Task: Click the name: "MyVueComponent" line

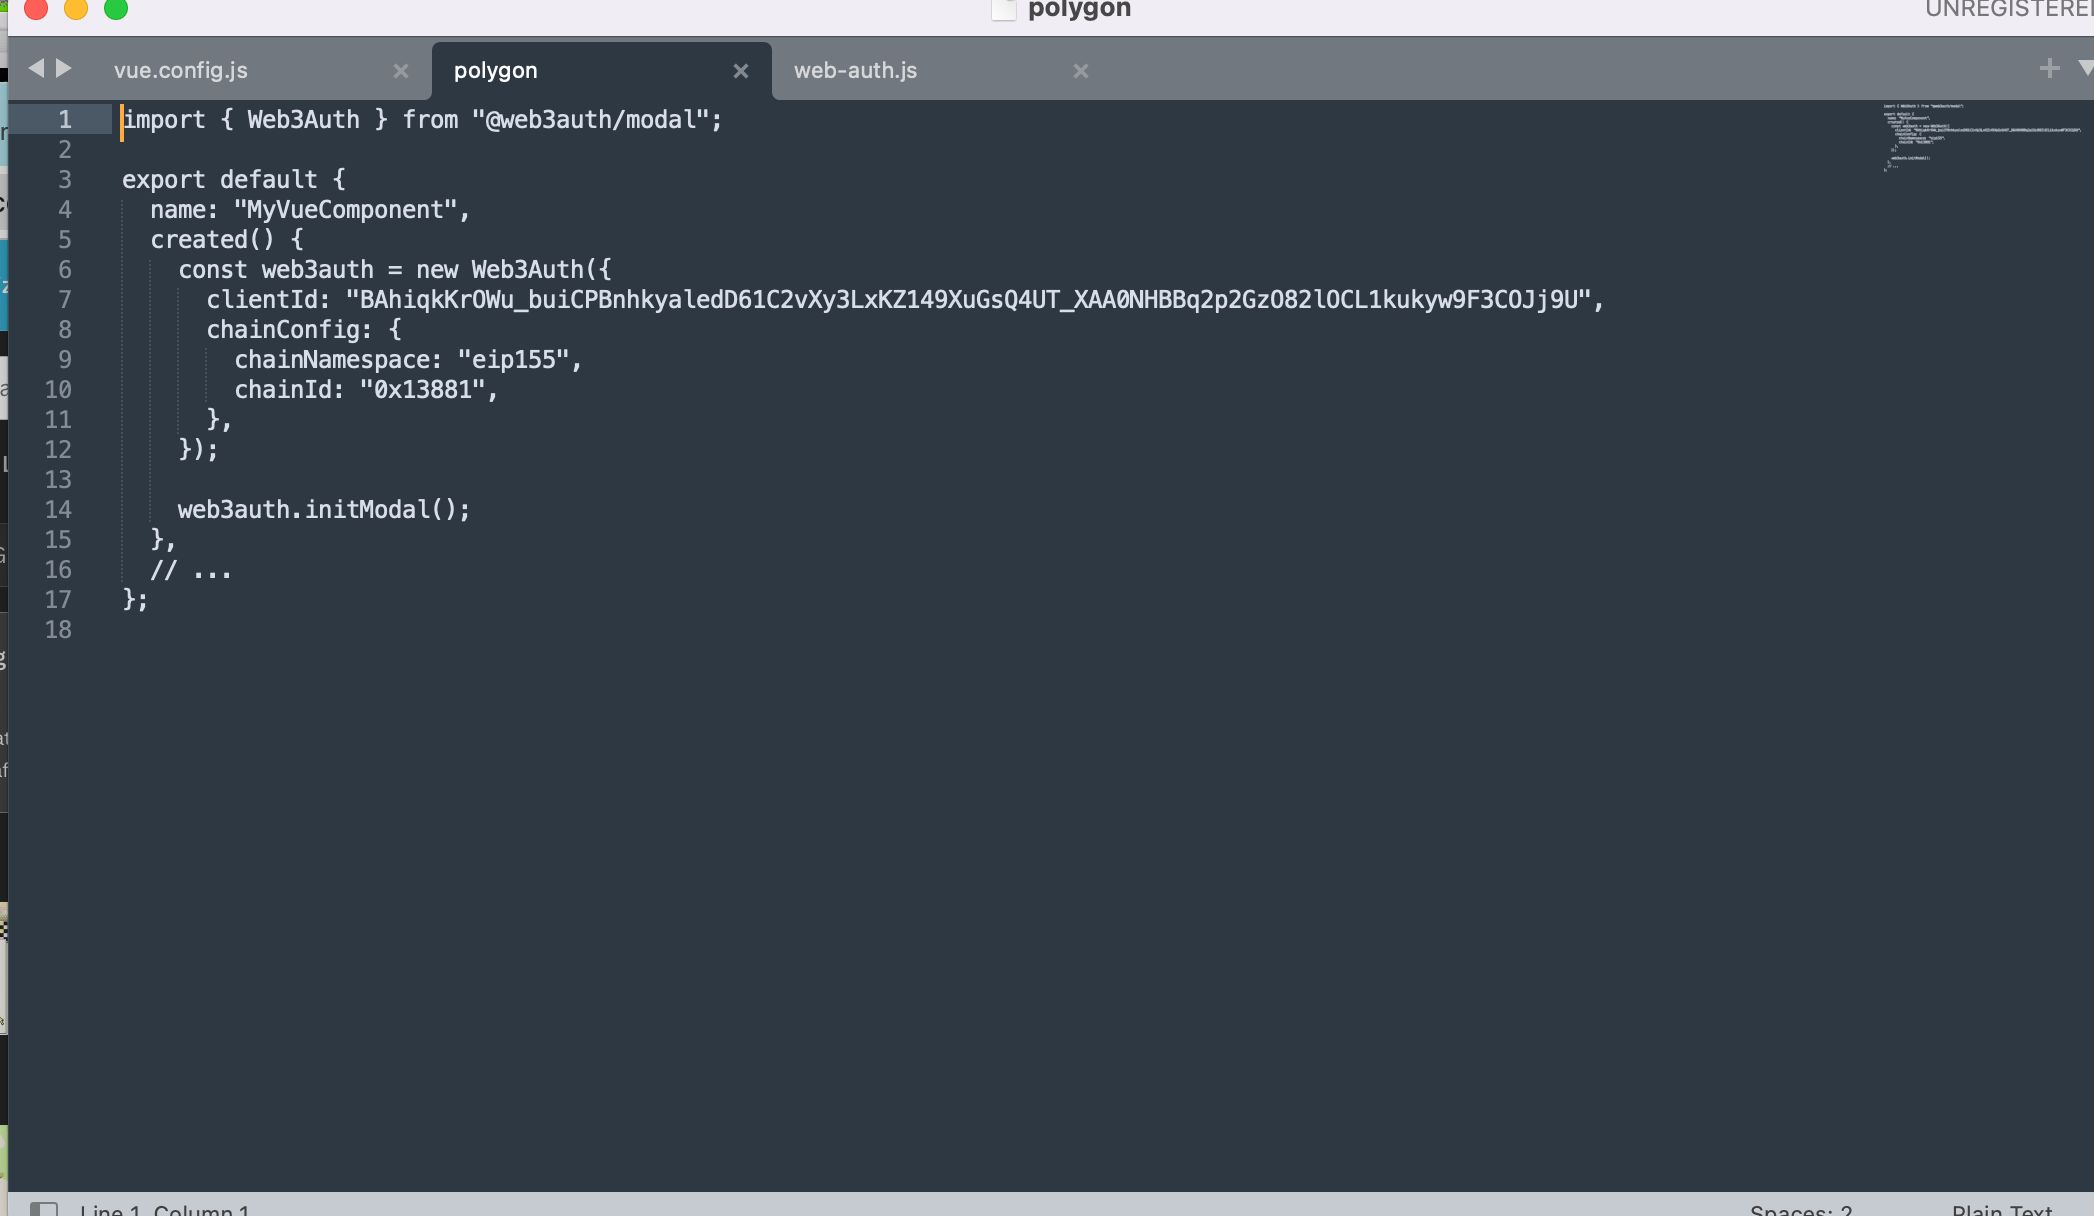Action: (310, 210)
